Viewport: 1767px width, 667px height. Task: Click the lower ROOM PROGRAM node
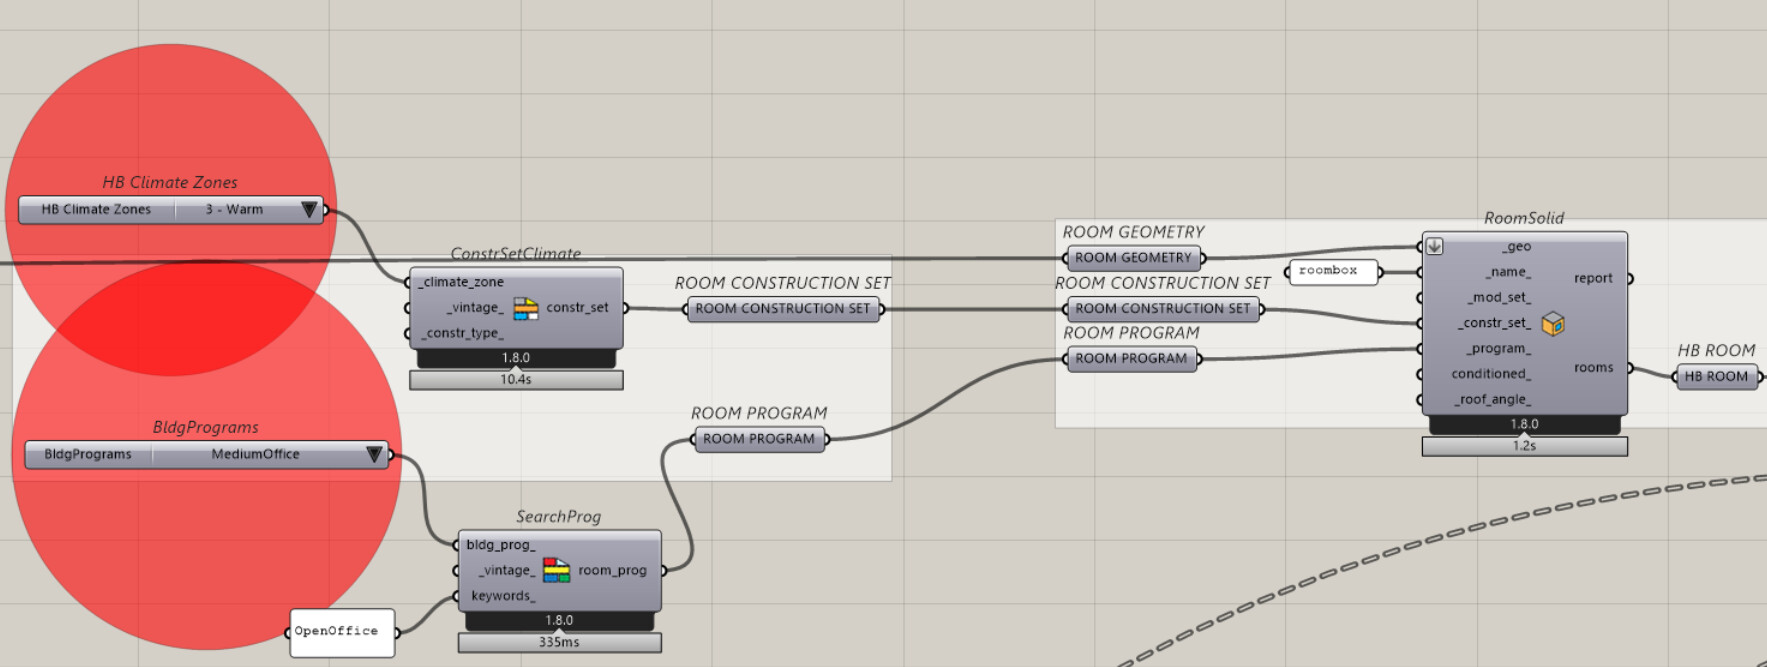pos(758,439)
